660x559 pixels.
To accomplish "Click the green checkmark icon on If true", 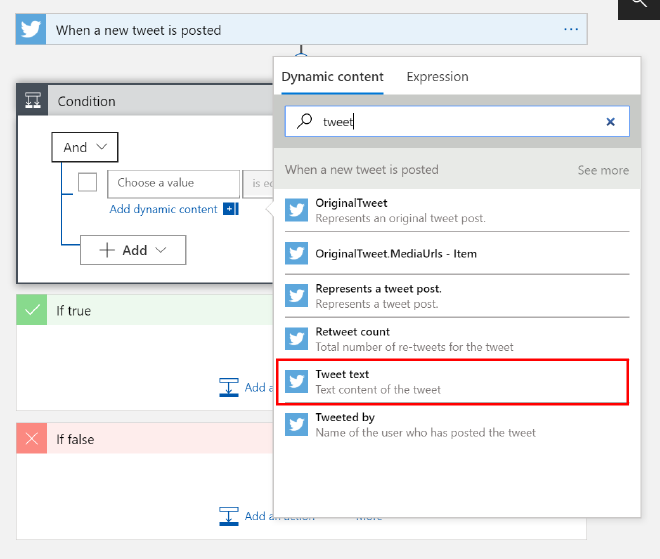I will [x=32, y=311].
